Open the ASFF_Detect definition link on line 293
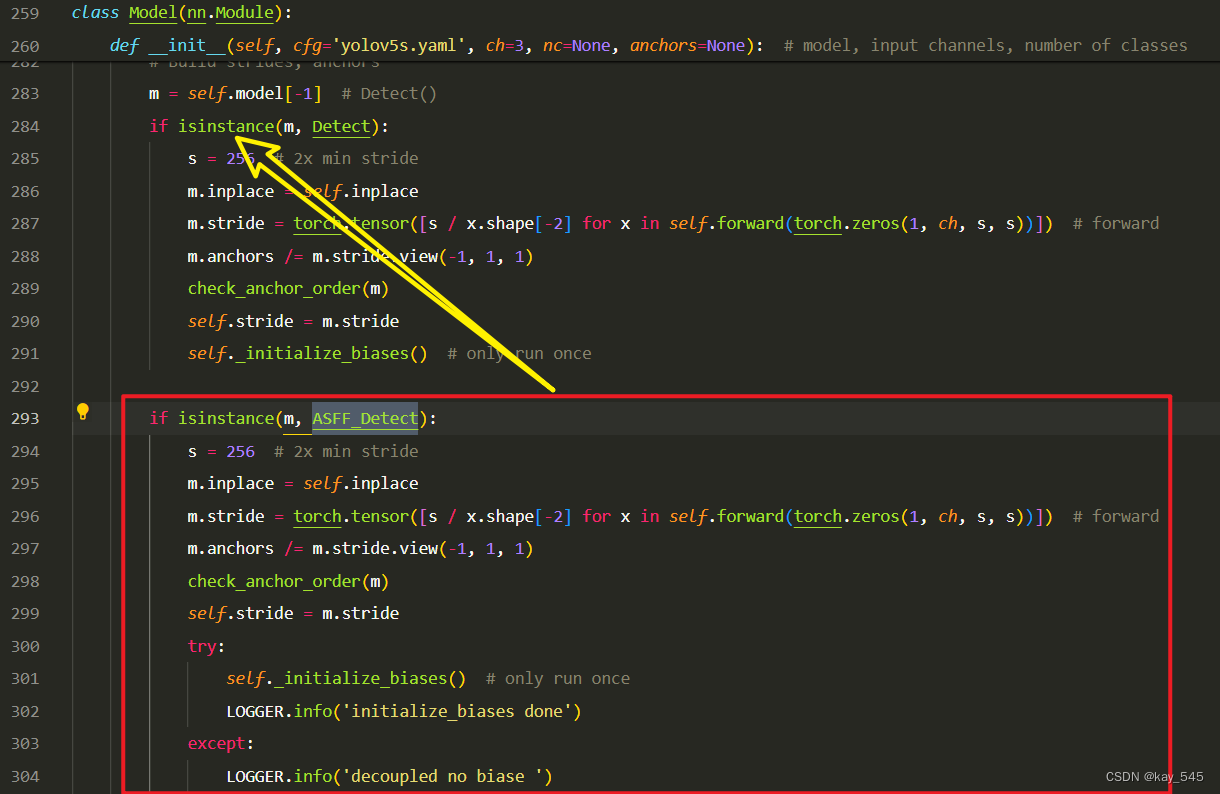This screenshot has height=794, width=1220. [x=364, y=418]
